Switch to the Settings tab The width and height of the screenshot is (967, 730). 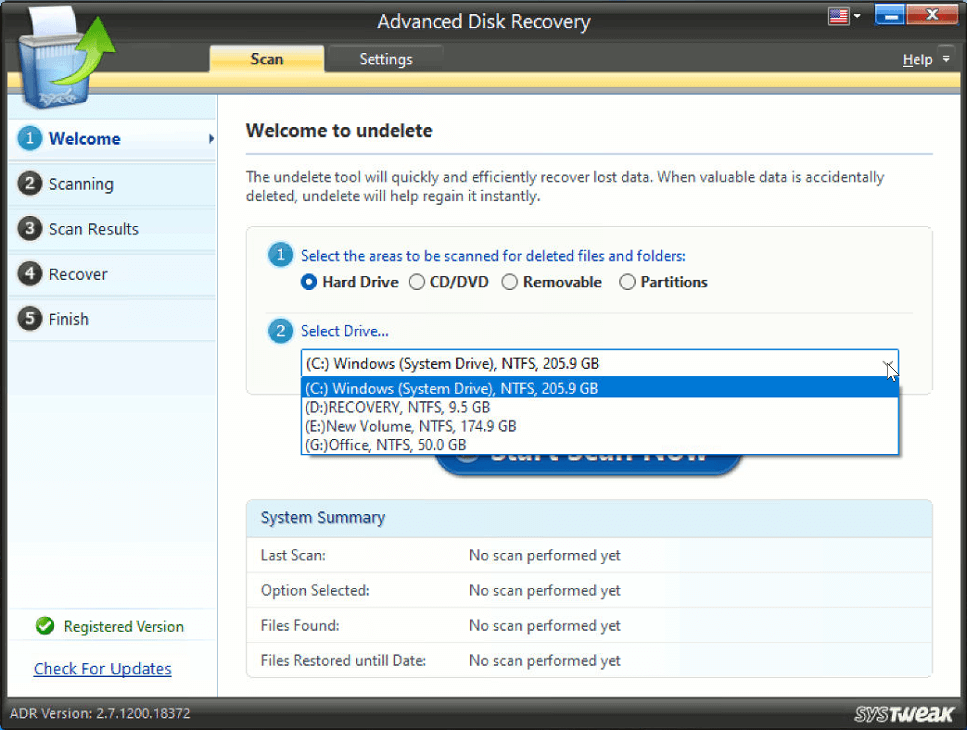pyautogui.click(x=384, y=59)
